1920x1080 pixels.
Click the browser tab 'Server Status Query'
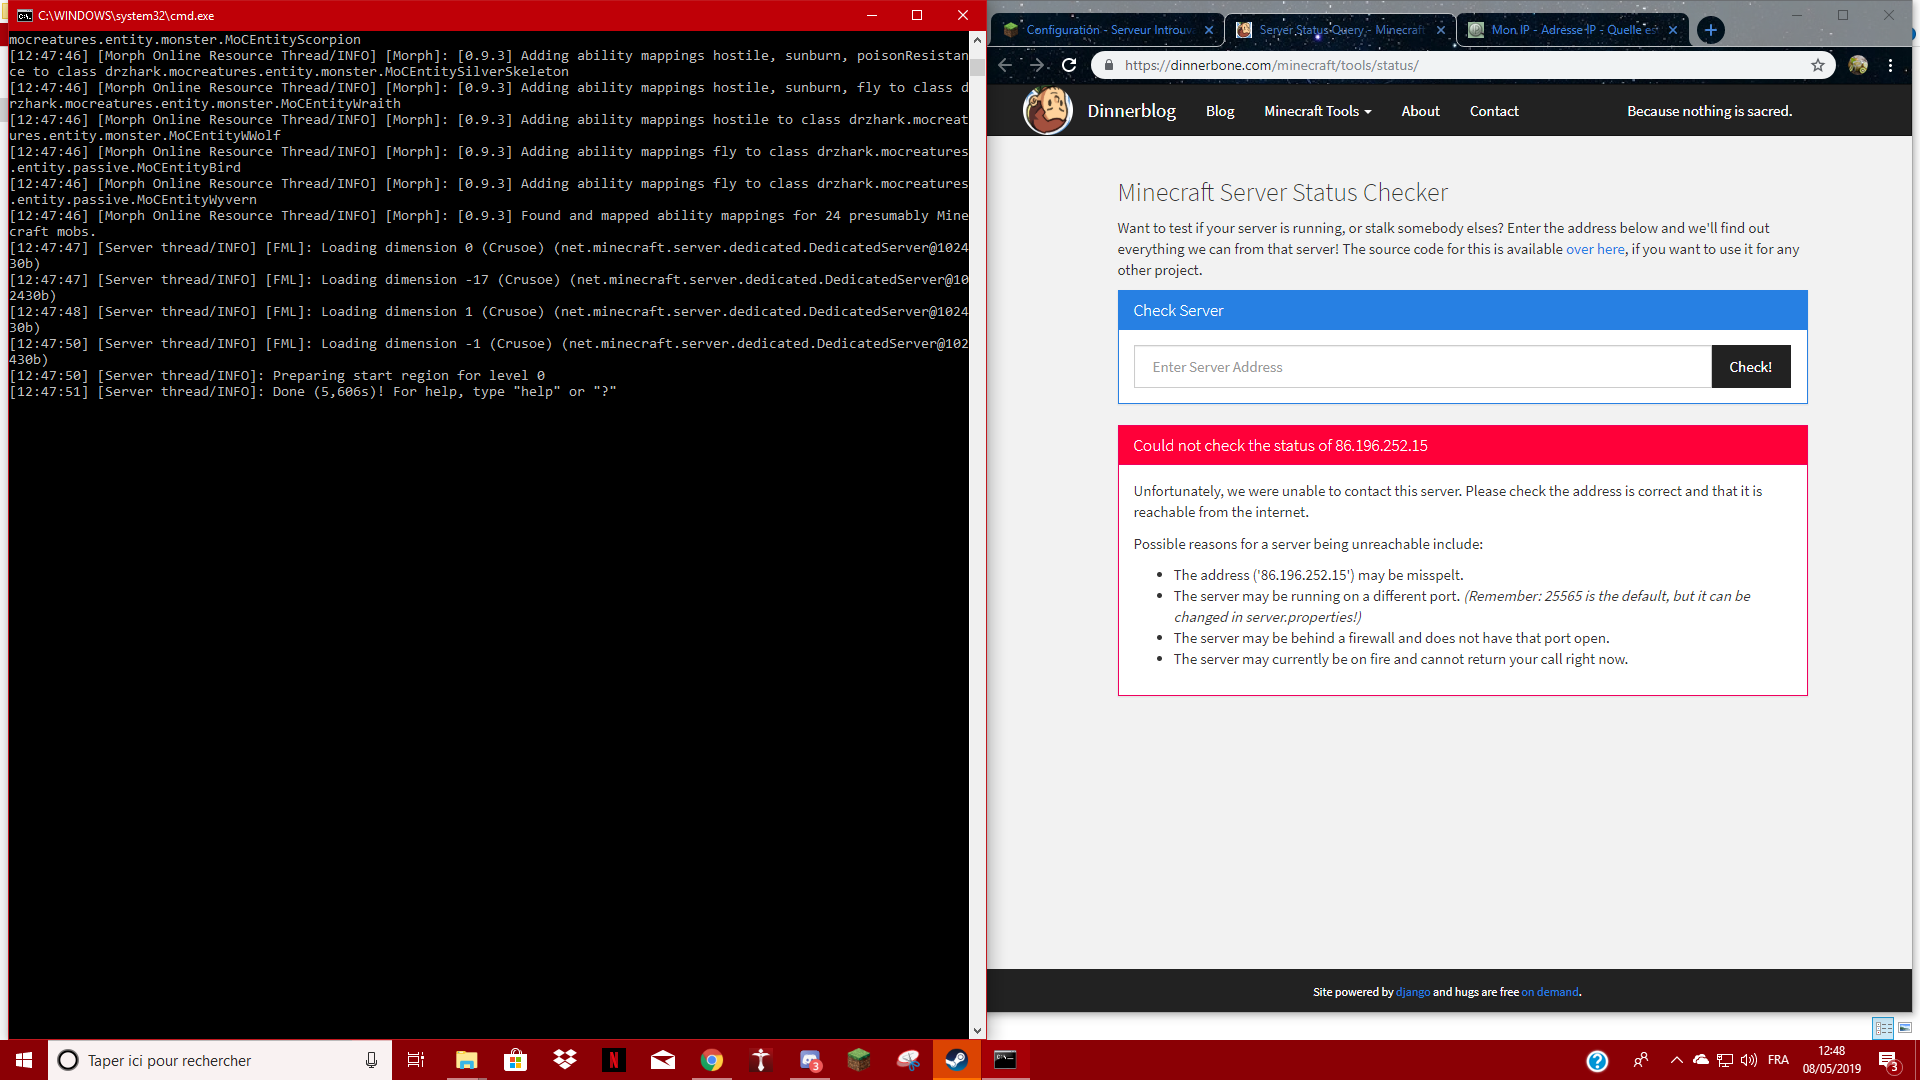coord(1340,29)
